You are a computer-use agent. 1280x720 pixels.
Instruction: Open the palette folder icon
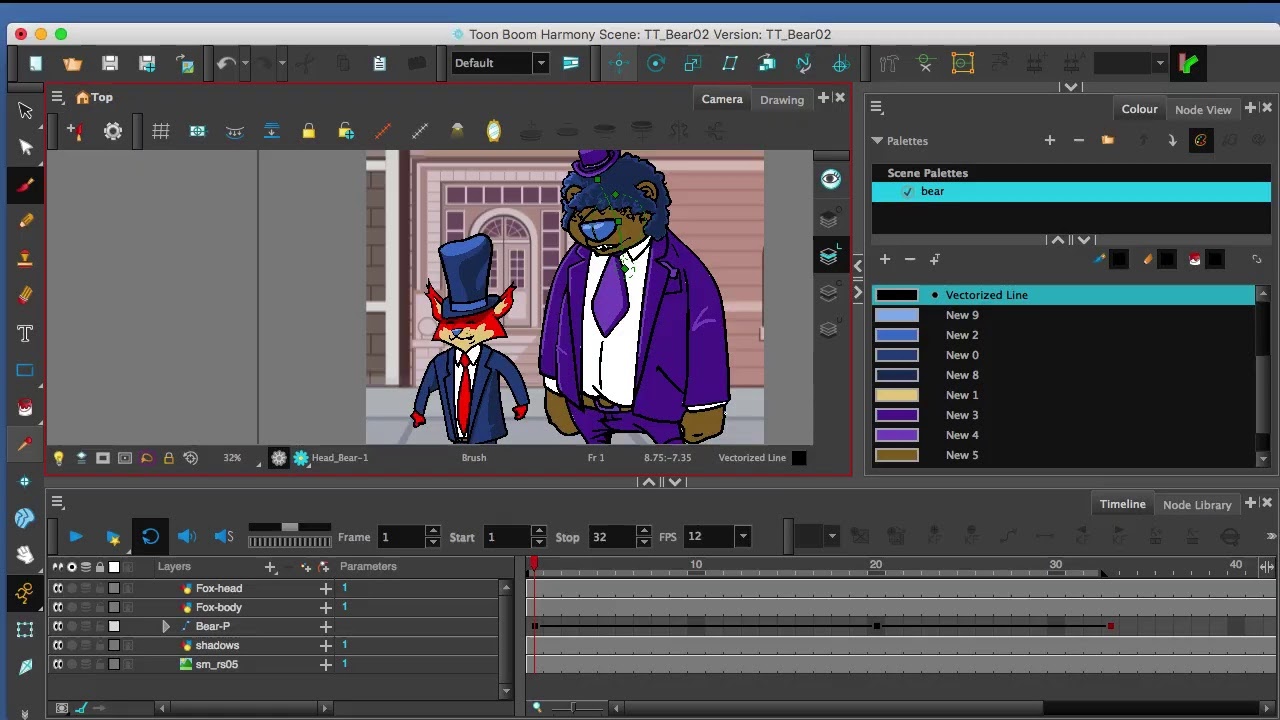(1107, 141)
